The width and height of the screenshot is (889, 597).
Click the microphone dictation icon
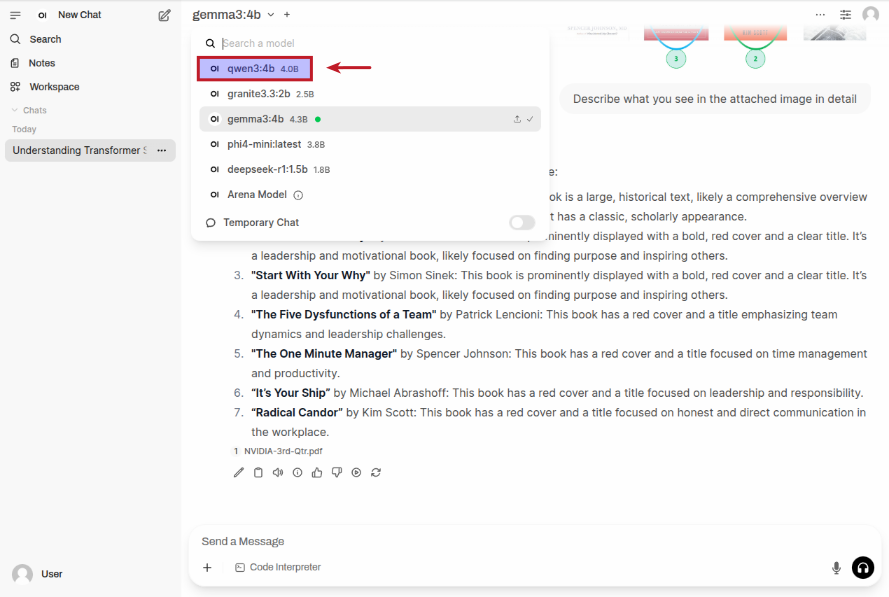836,568
